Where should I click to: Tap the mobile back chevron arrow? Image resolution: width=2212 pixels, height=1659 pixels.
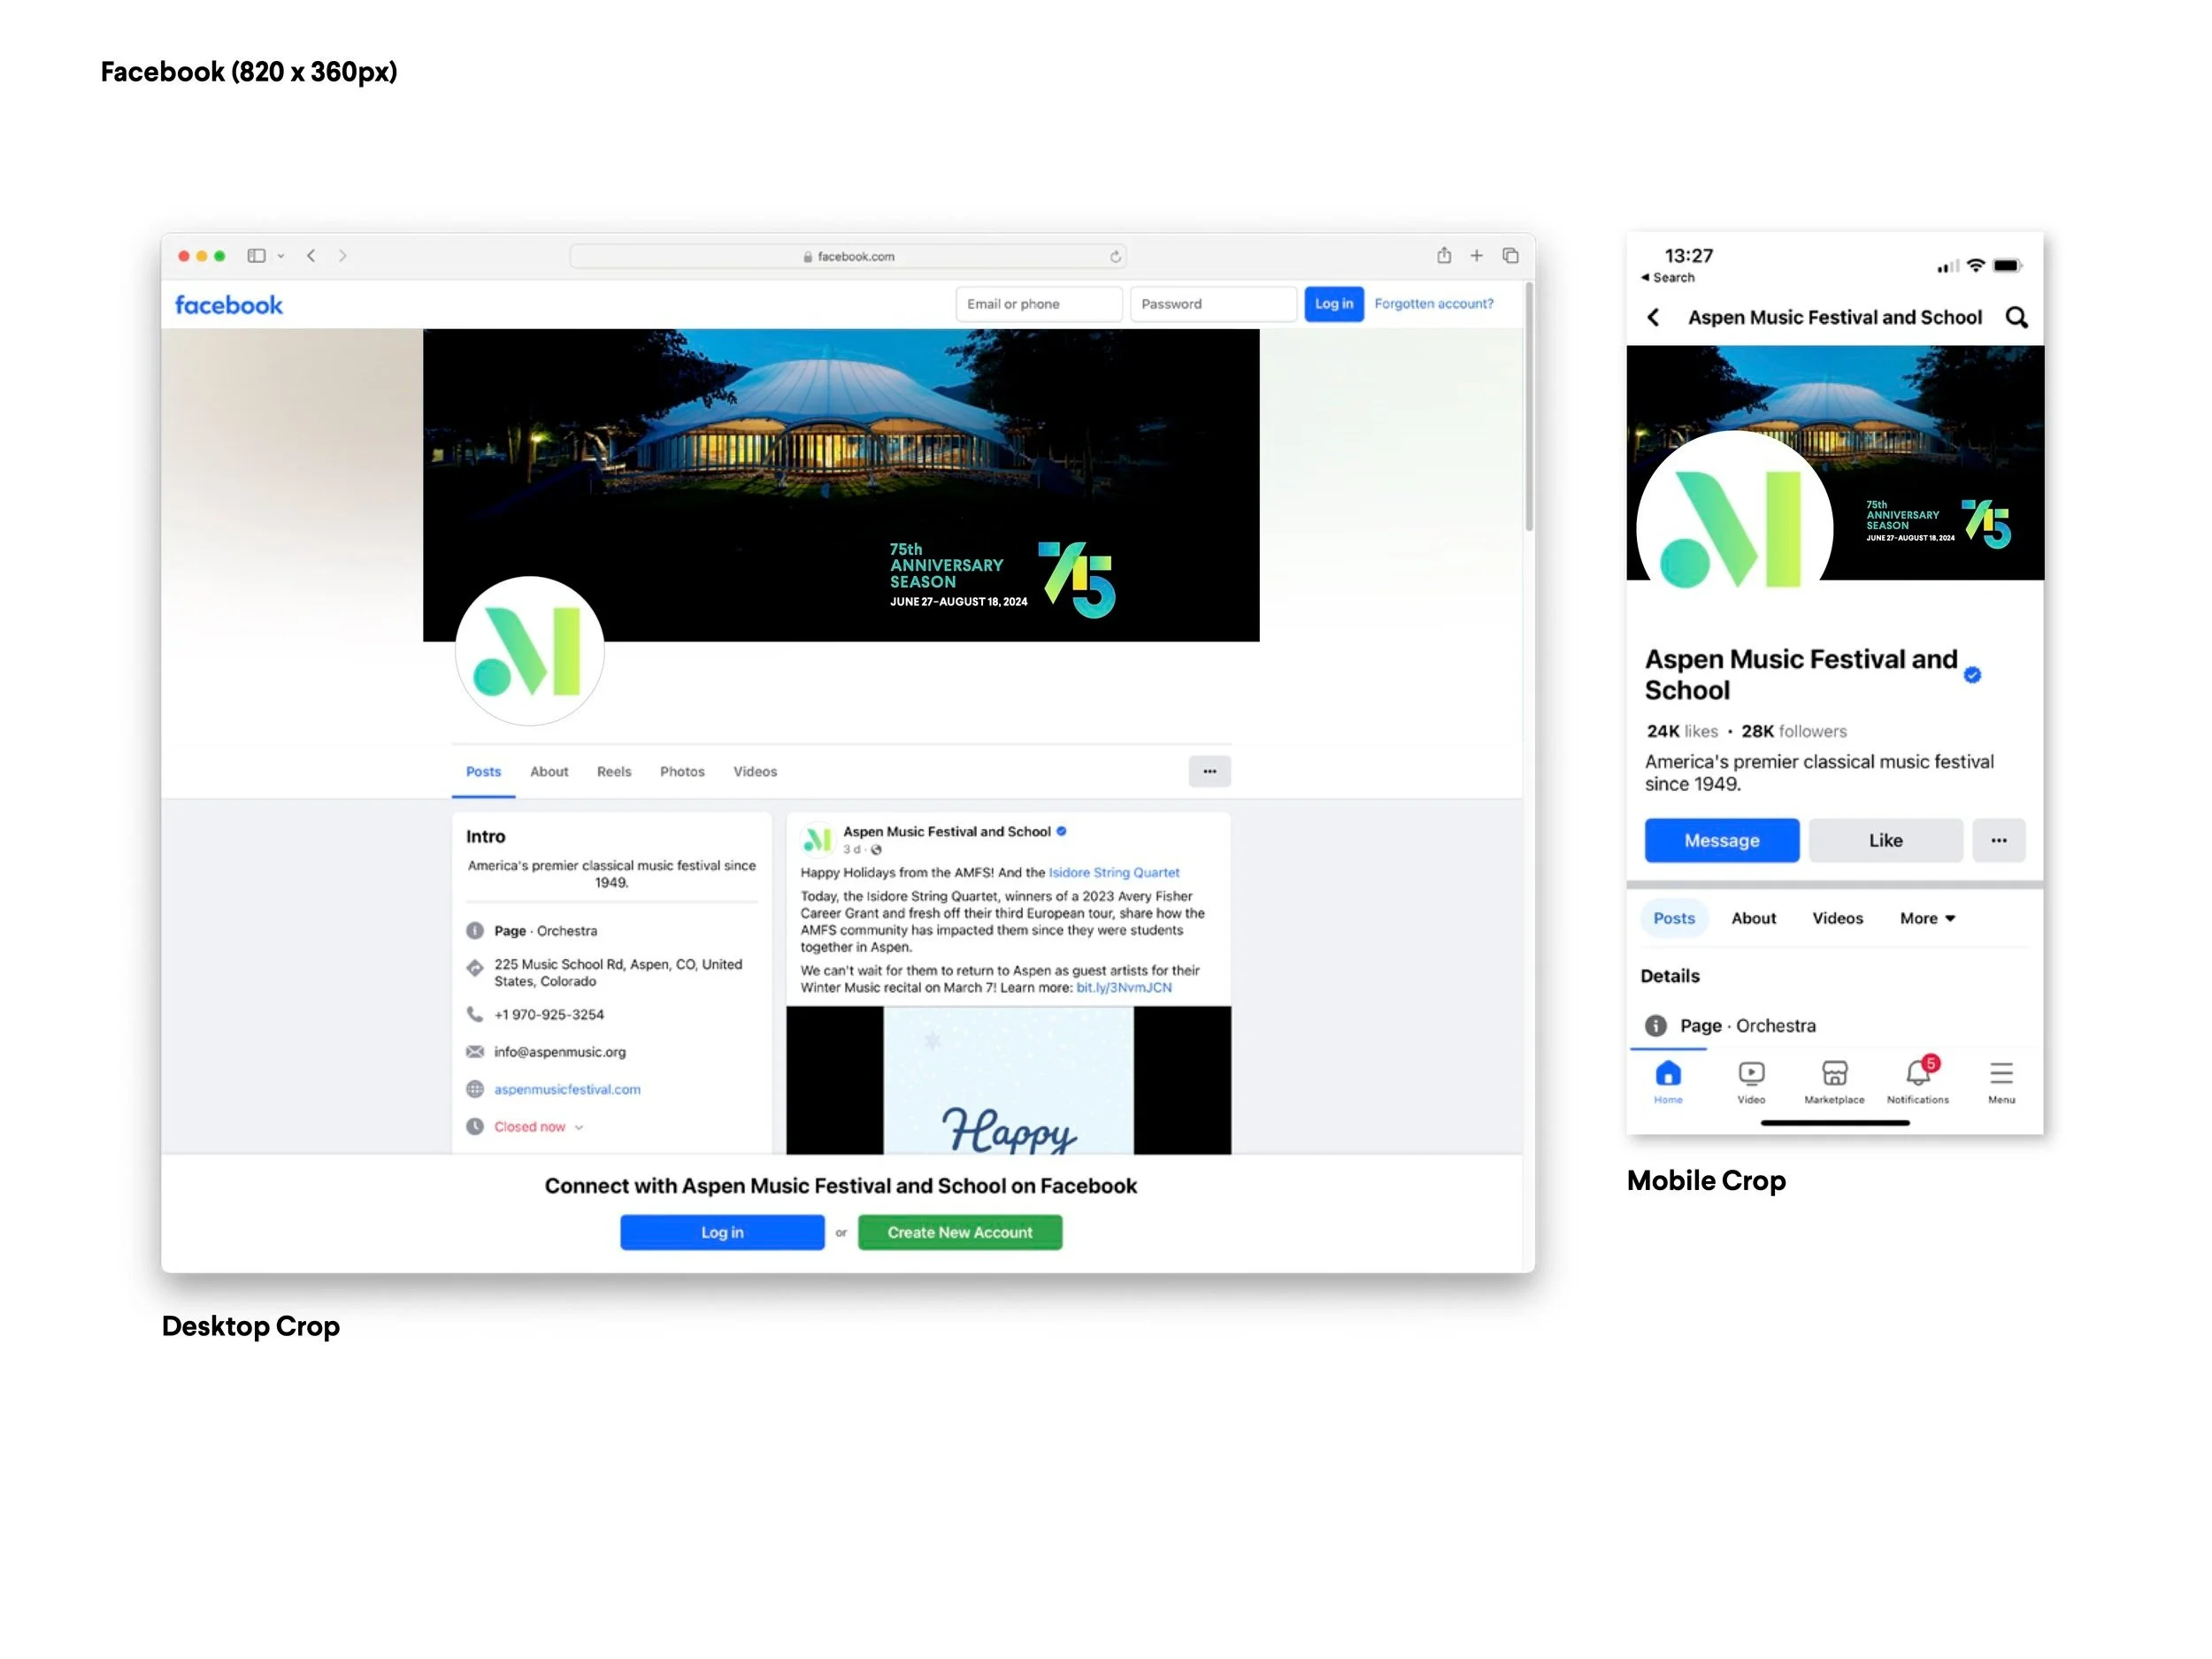click(x=1653, y=317)
